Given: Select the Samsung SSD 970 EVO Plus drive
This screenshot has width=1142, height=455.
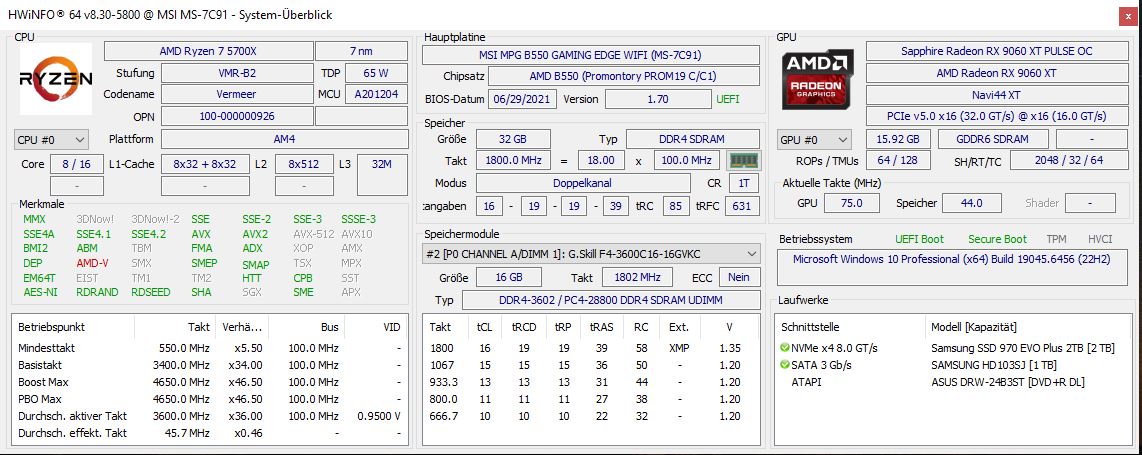Looking at the screenshot, I should pyautogui.click(x=953, y=348).
